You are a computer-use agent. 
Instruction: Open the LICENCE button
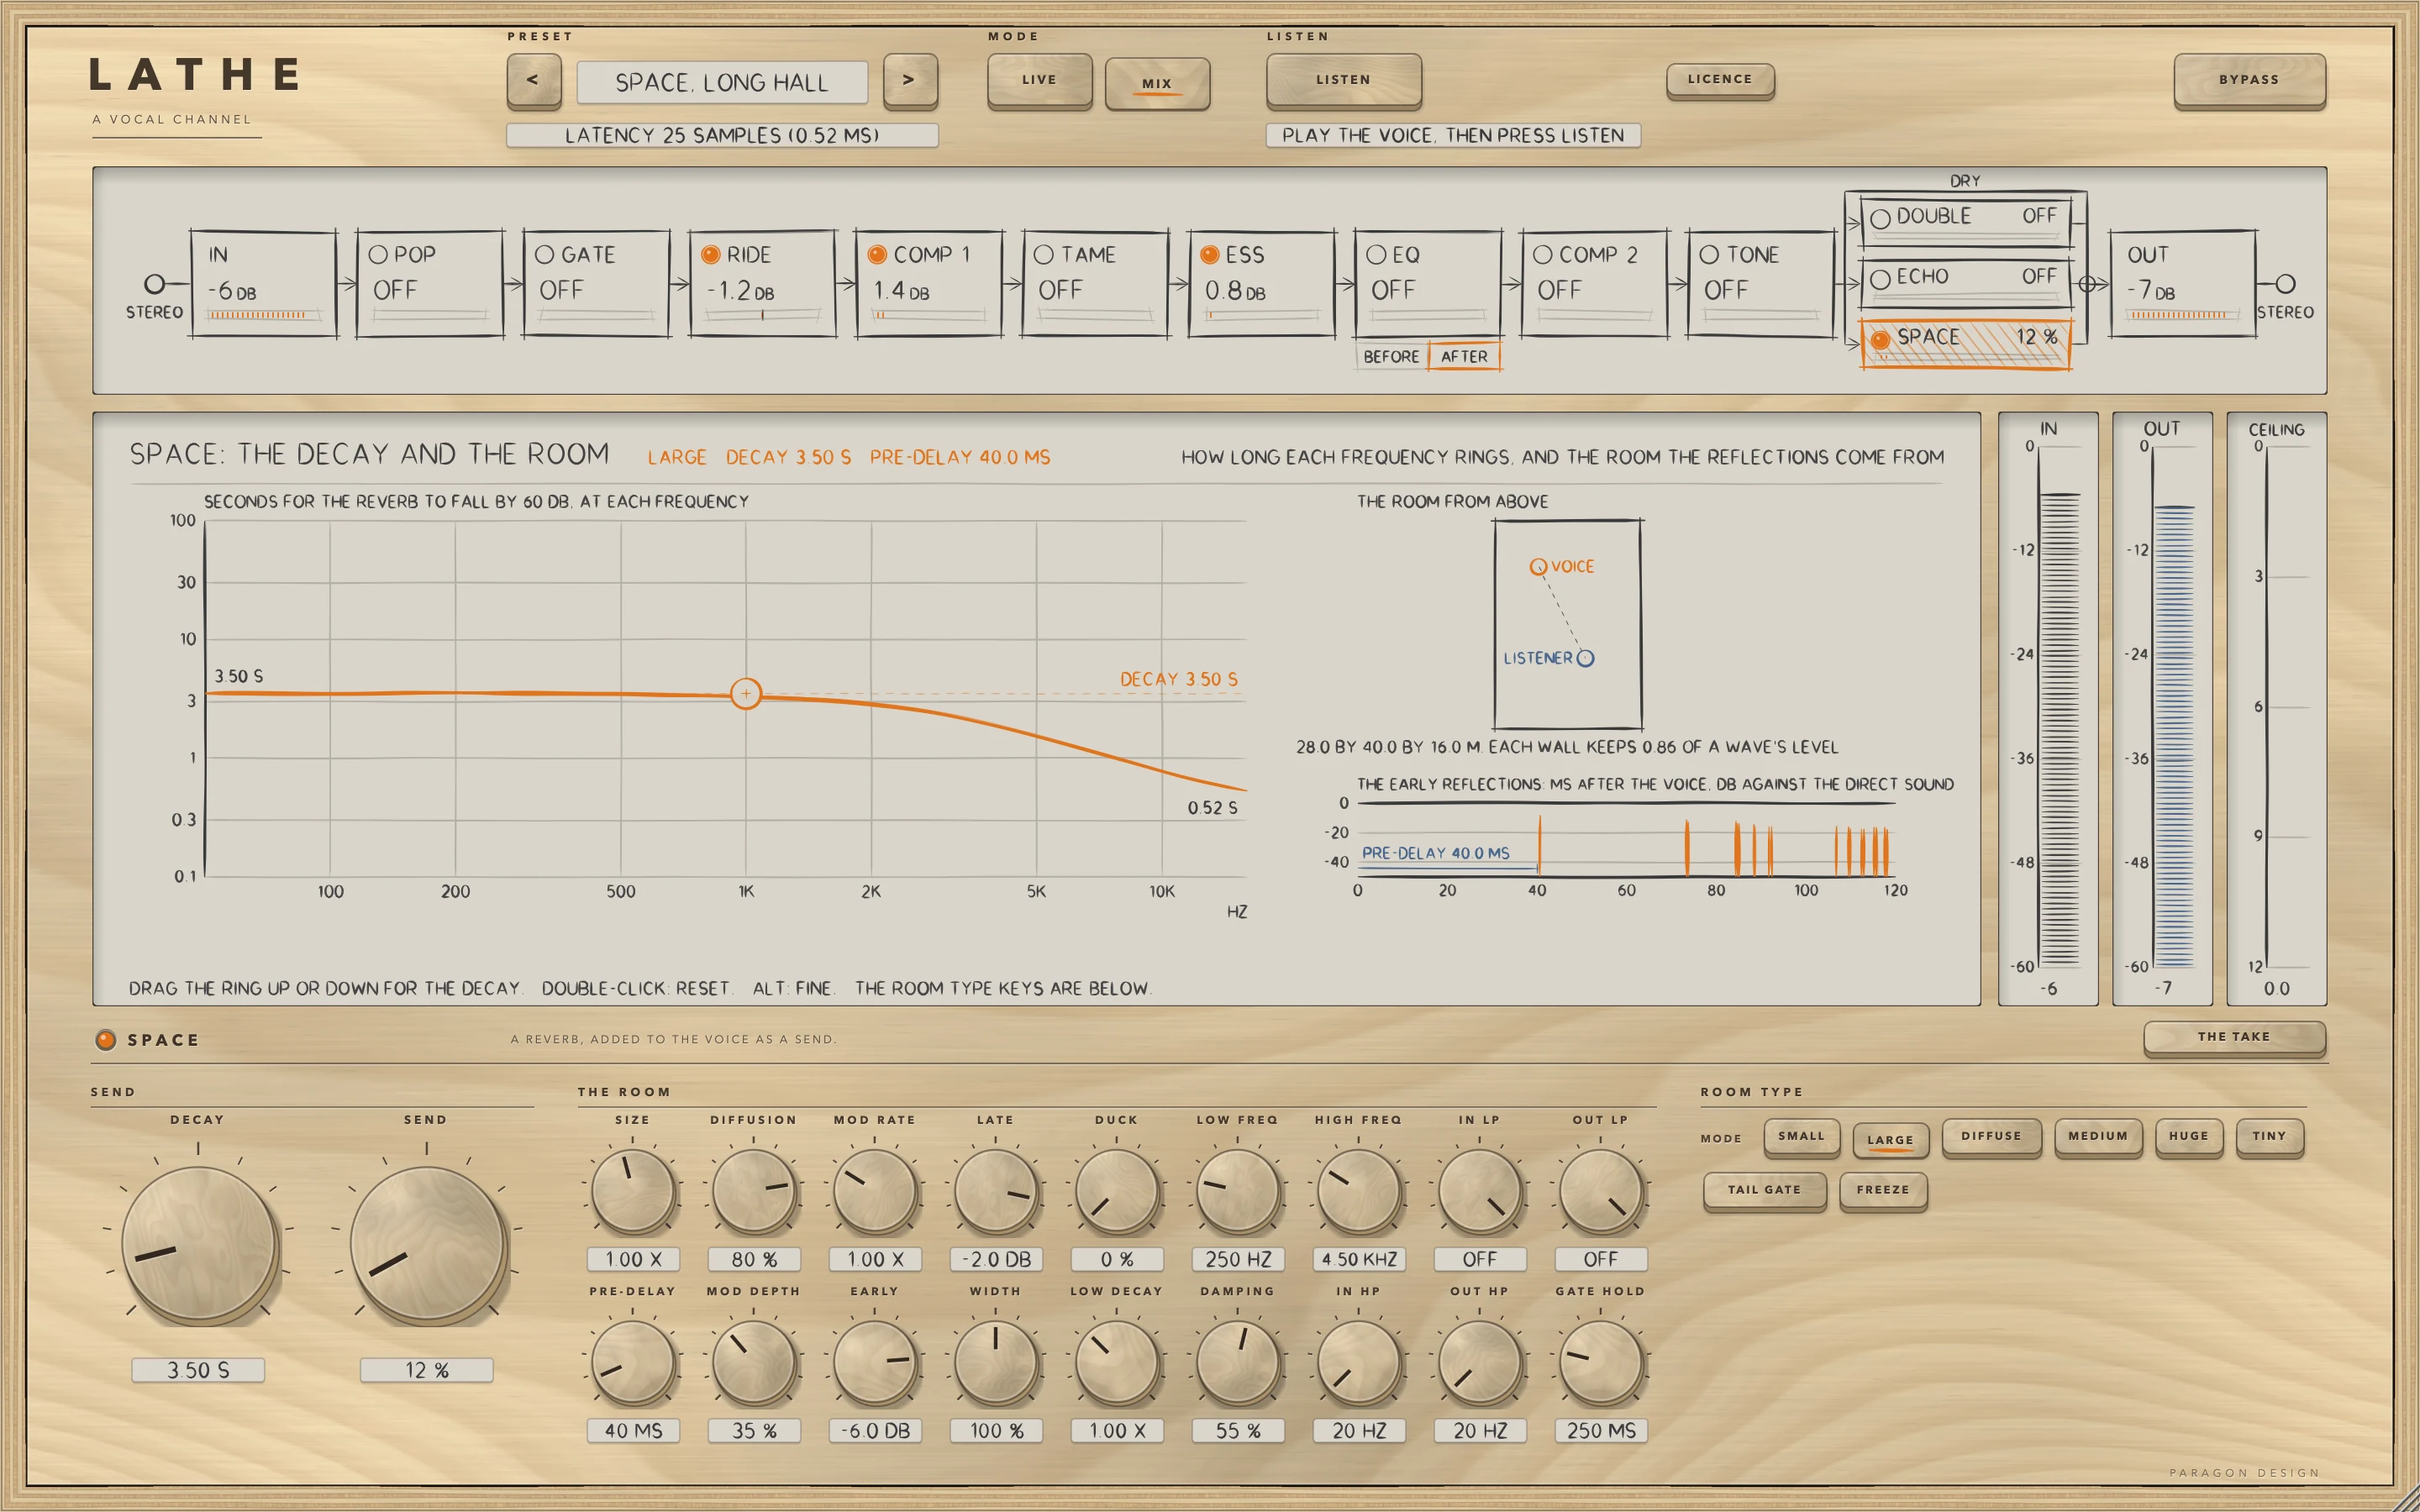pos(1720,80)
